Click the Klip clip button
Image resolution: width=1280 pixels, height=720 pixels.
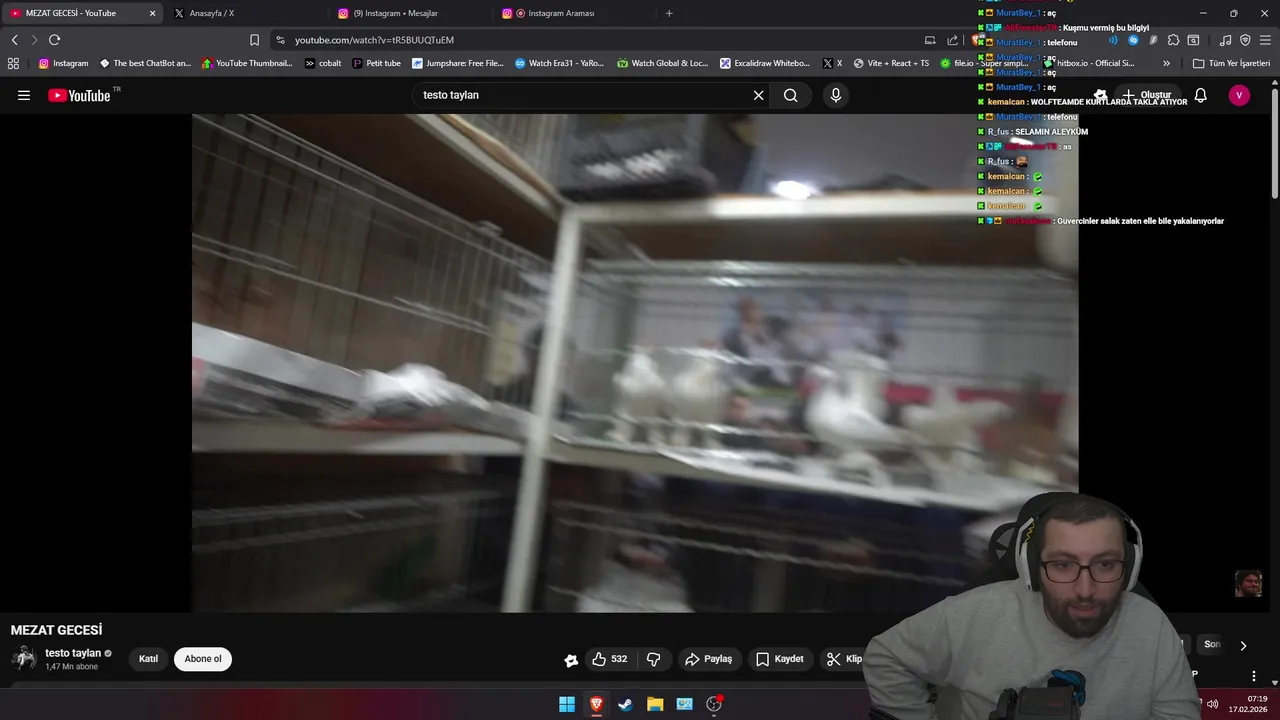coord(845,659)
